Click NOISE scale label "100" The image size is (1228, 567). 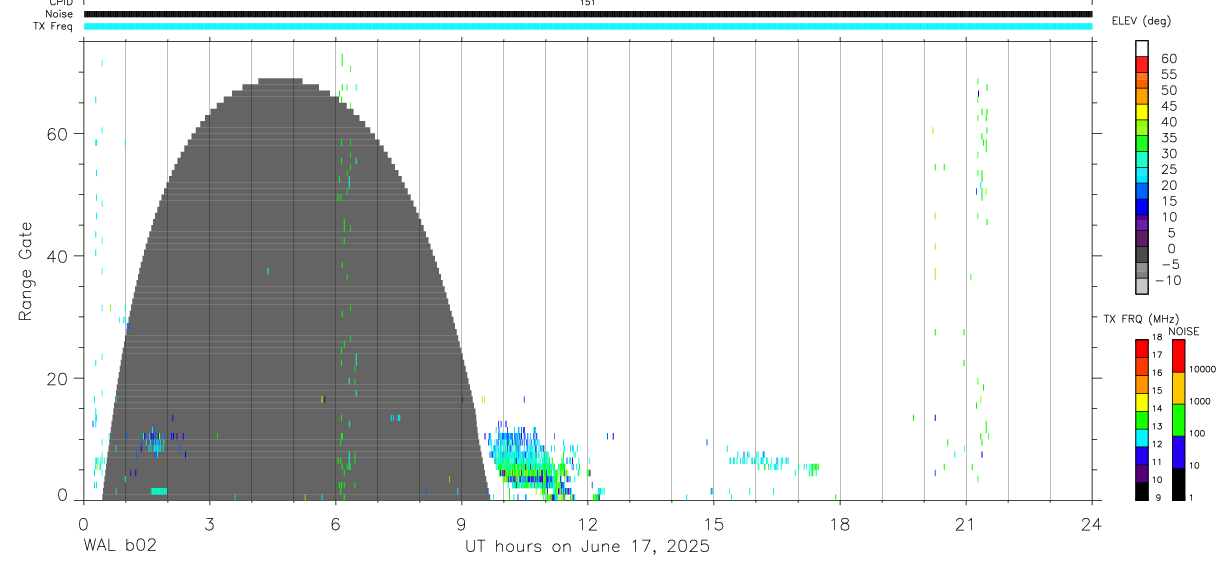click(x=1196, y=433)
